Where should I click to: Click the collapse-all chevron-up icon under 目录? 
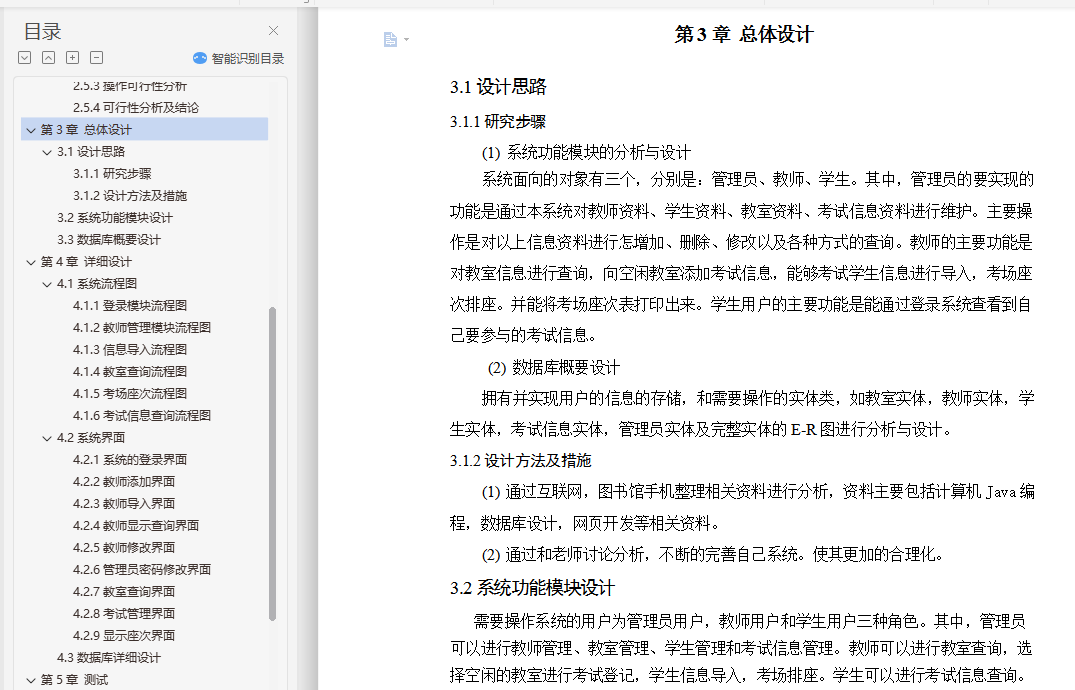[49, 58]
